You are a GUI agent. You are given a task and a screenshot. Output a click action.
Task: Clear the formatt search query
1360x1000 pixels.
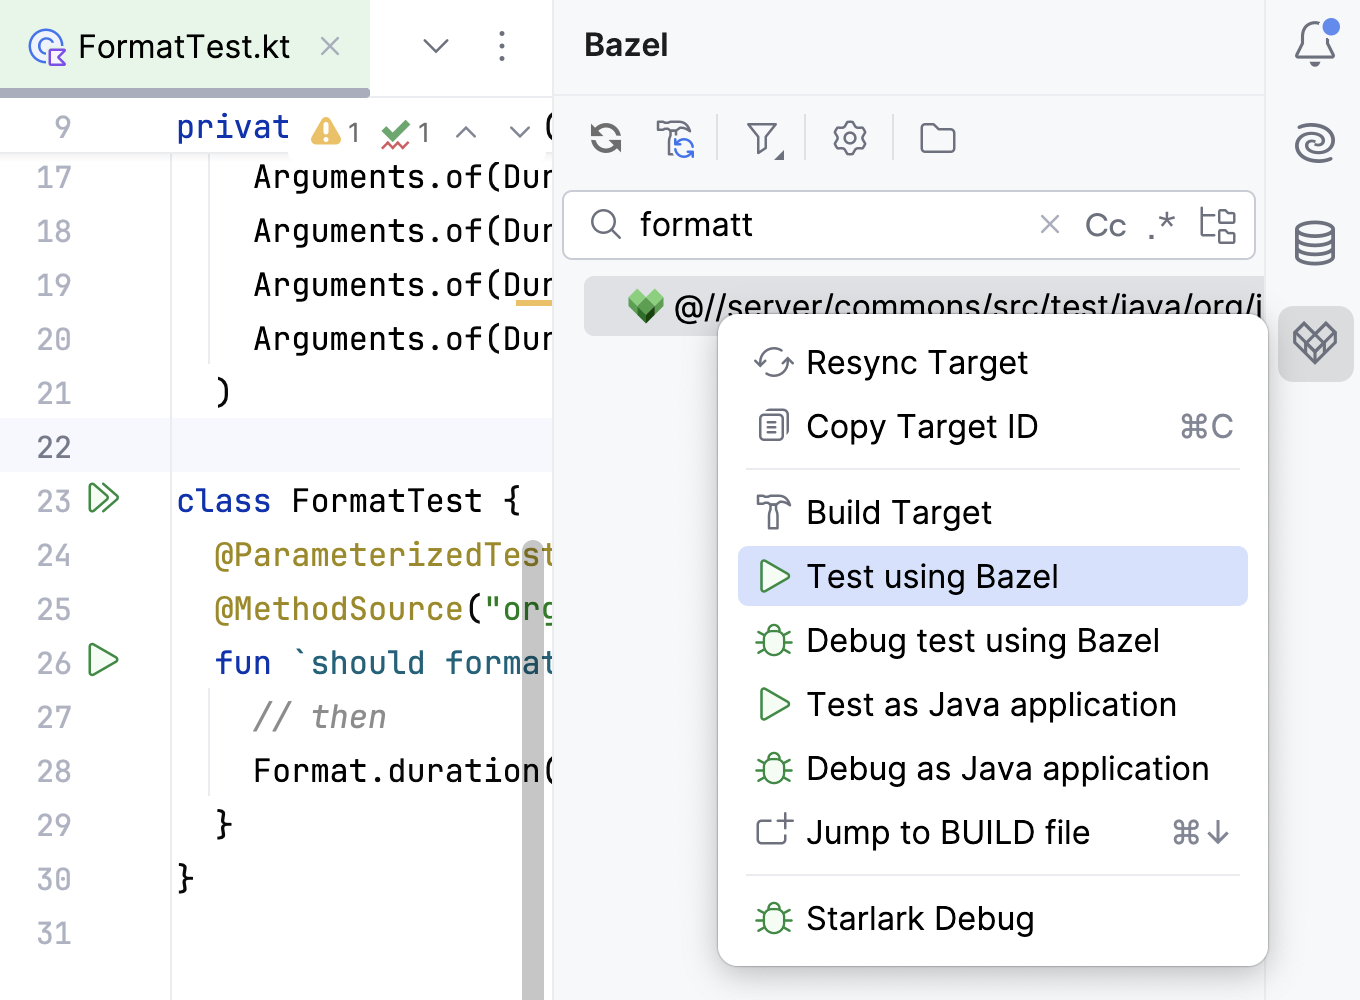coord(1049,225)
